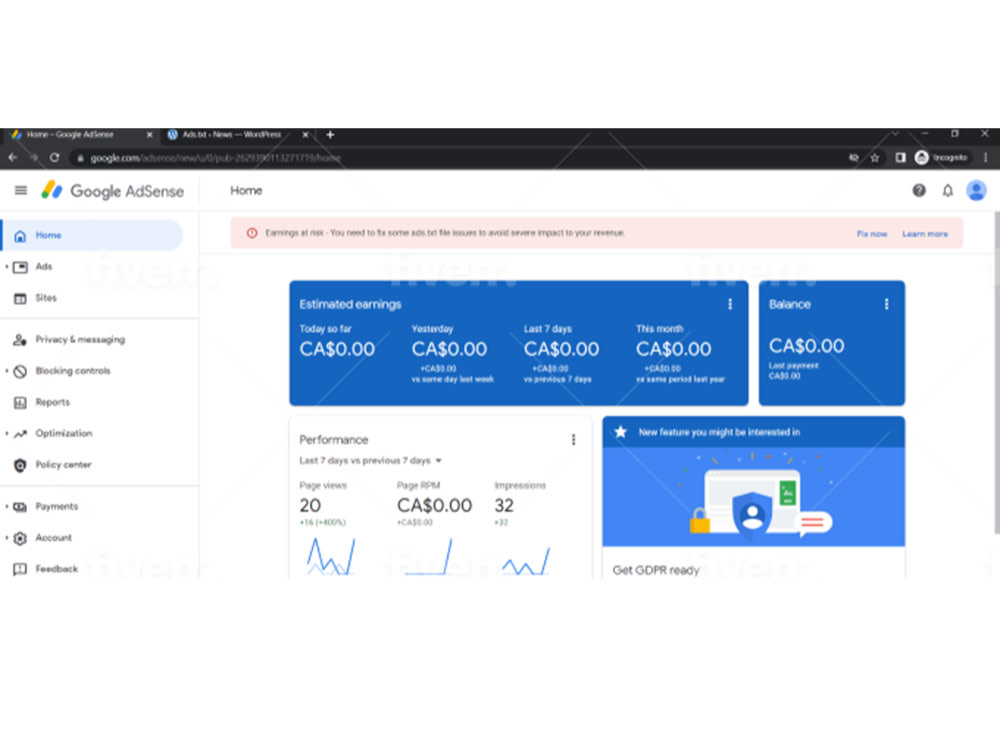Expand the Payments menu arrow

6,506
